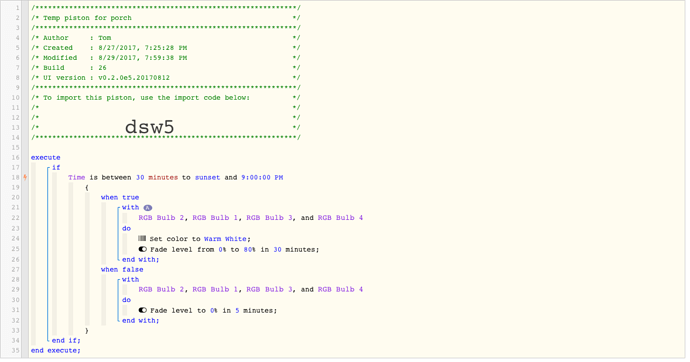Select the Warm White color value

point(225,239)
